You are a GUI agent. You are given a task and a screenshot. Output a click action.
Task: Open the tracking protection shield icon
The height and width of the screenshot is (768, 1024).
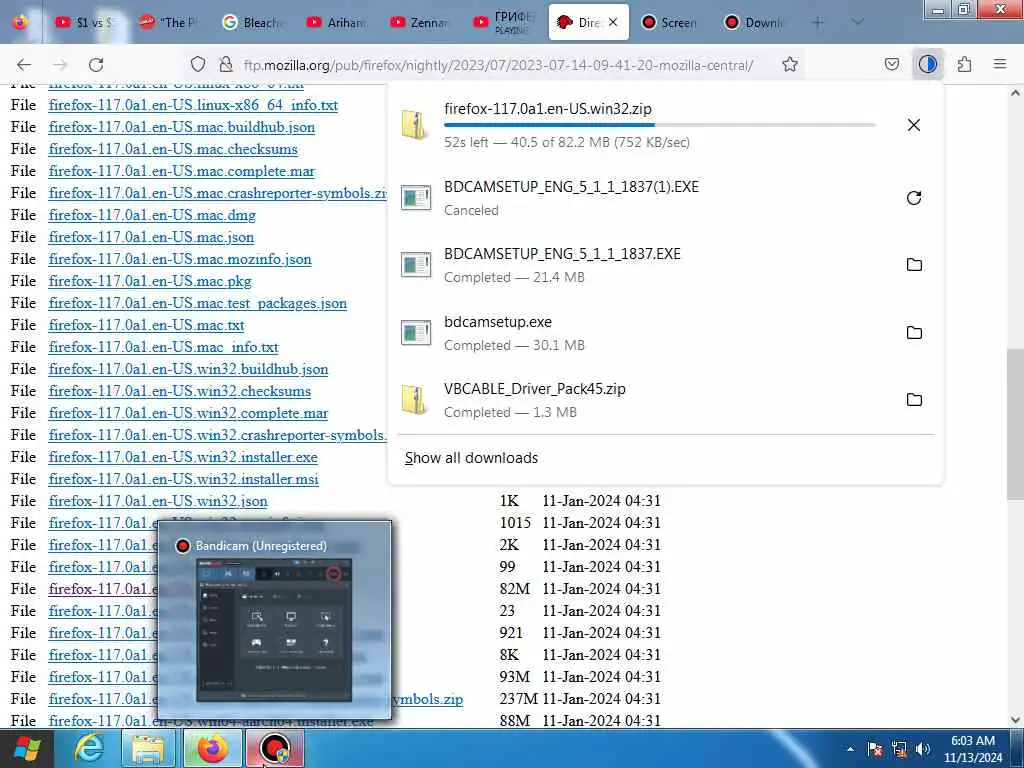198,64
